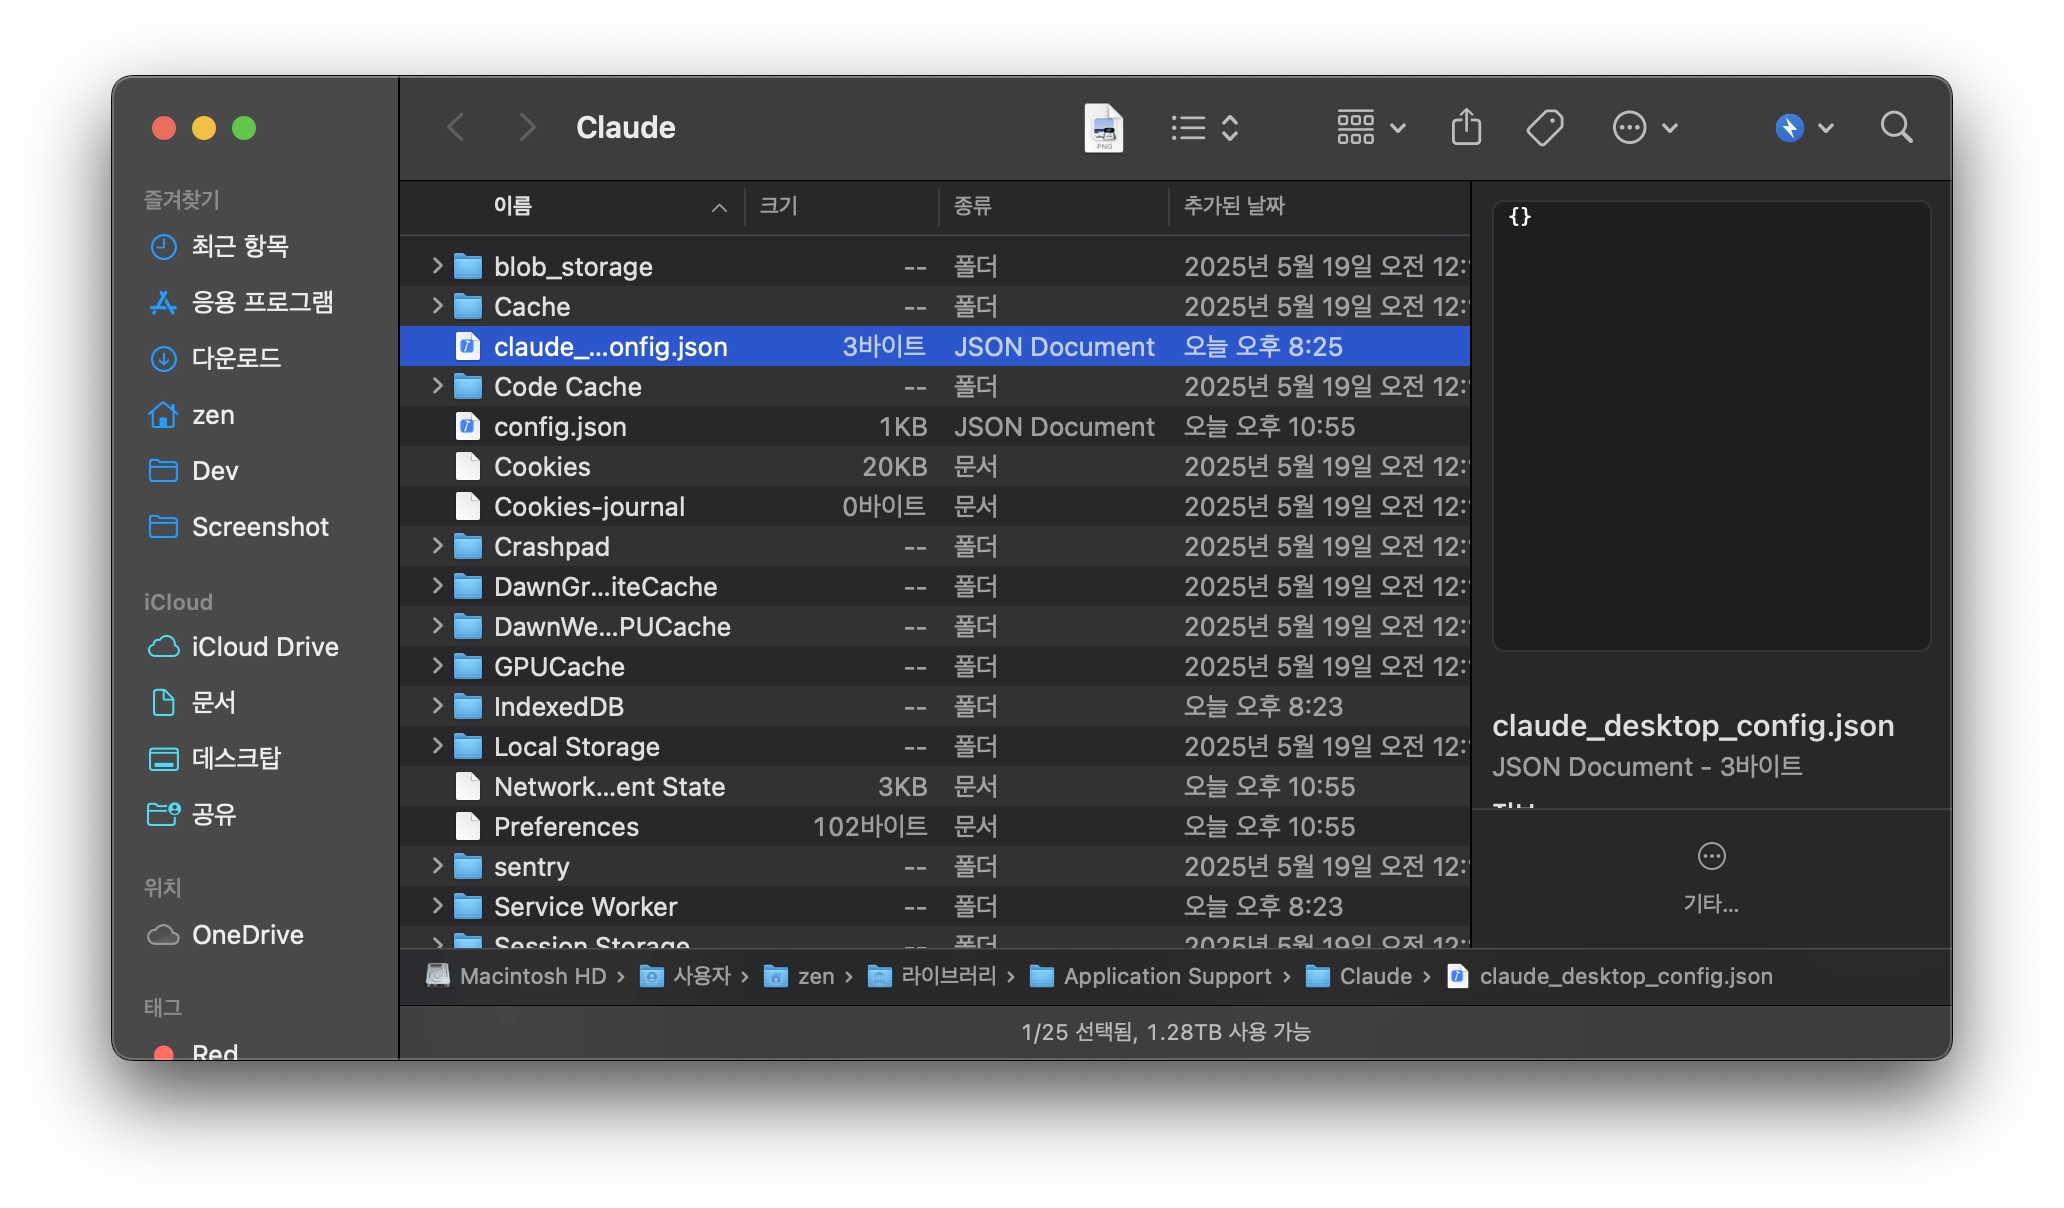Select the Cookies-journal file
Image resolution: width=2064 pixels, height=1208 pixels.
(935, 506)
